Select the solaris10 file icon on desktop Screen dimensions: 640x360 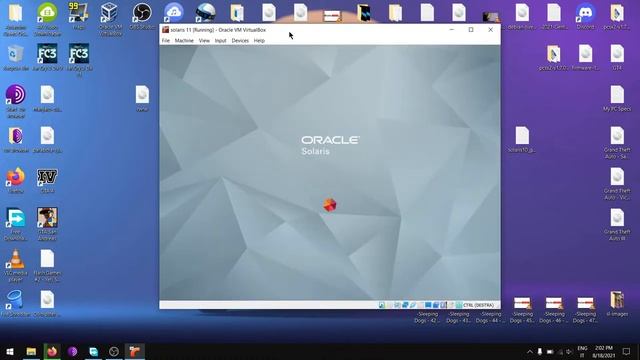522,139
